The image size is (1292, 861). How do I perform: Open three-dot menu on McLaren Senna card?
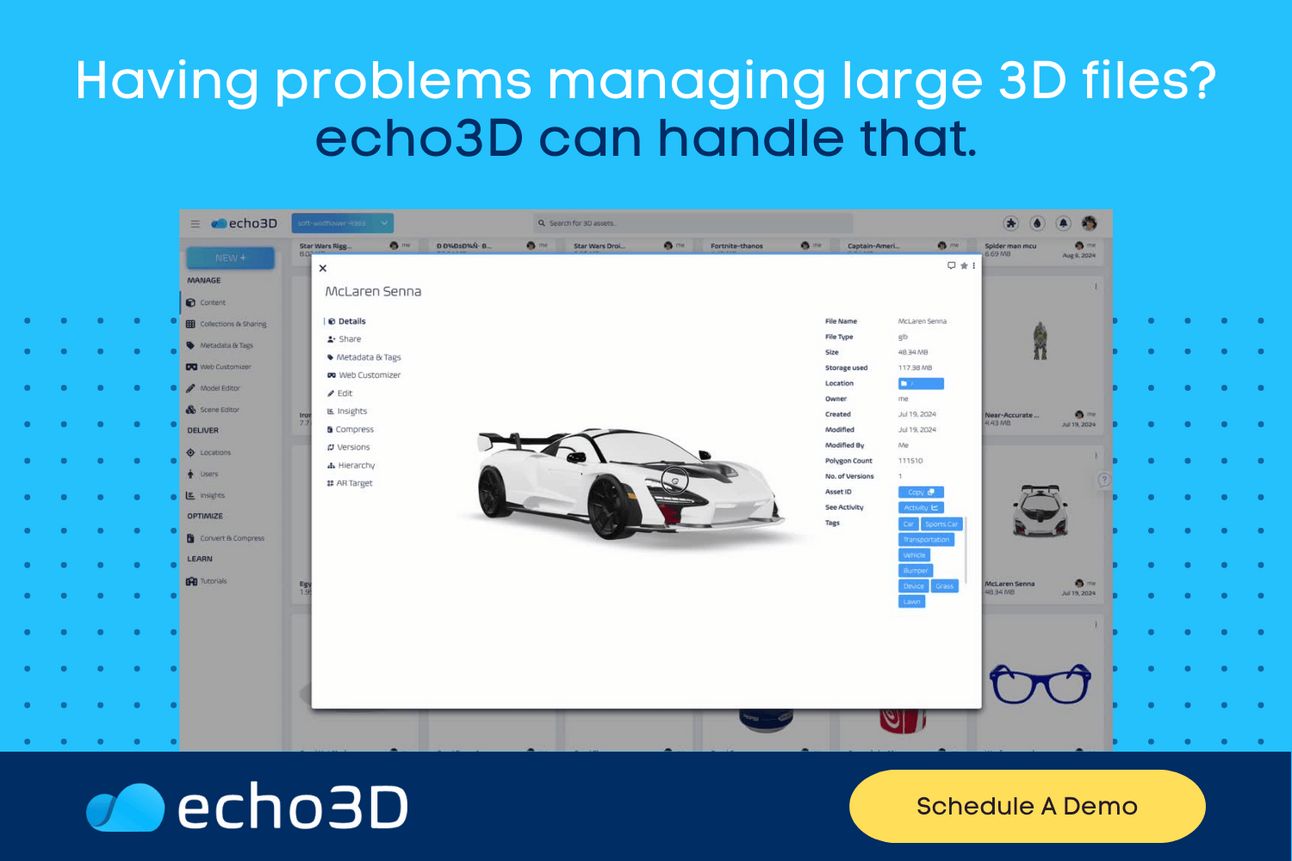point(1096,458)
